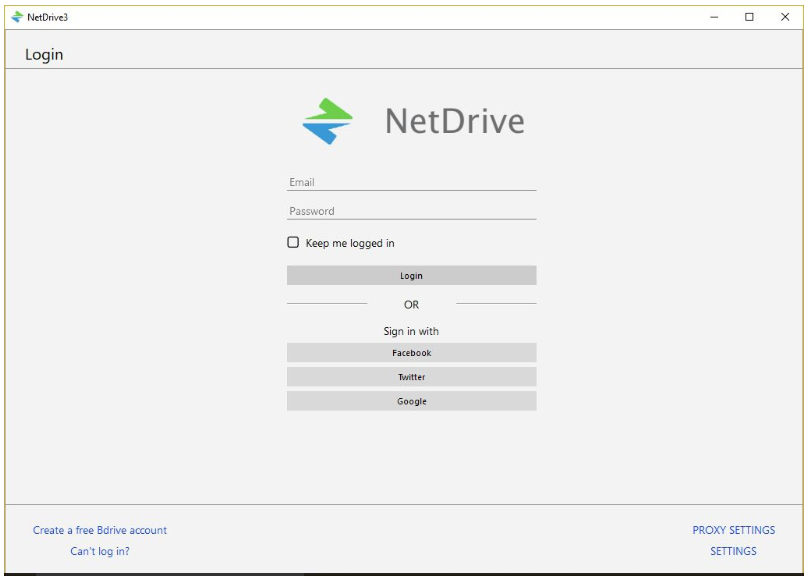Enable the Keep me logged in checkbox
Image resolution: width=808 pixels, height=580 pixels.
(293, 242)
